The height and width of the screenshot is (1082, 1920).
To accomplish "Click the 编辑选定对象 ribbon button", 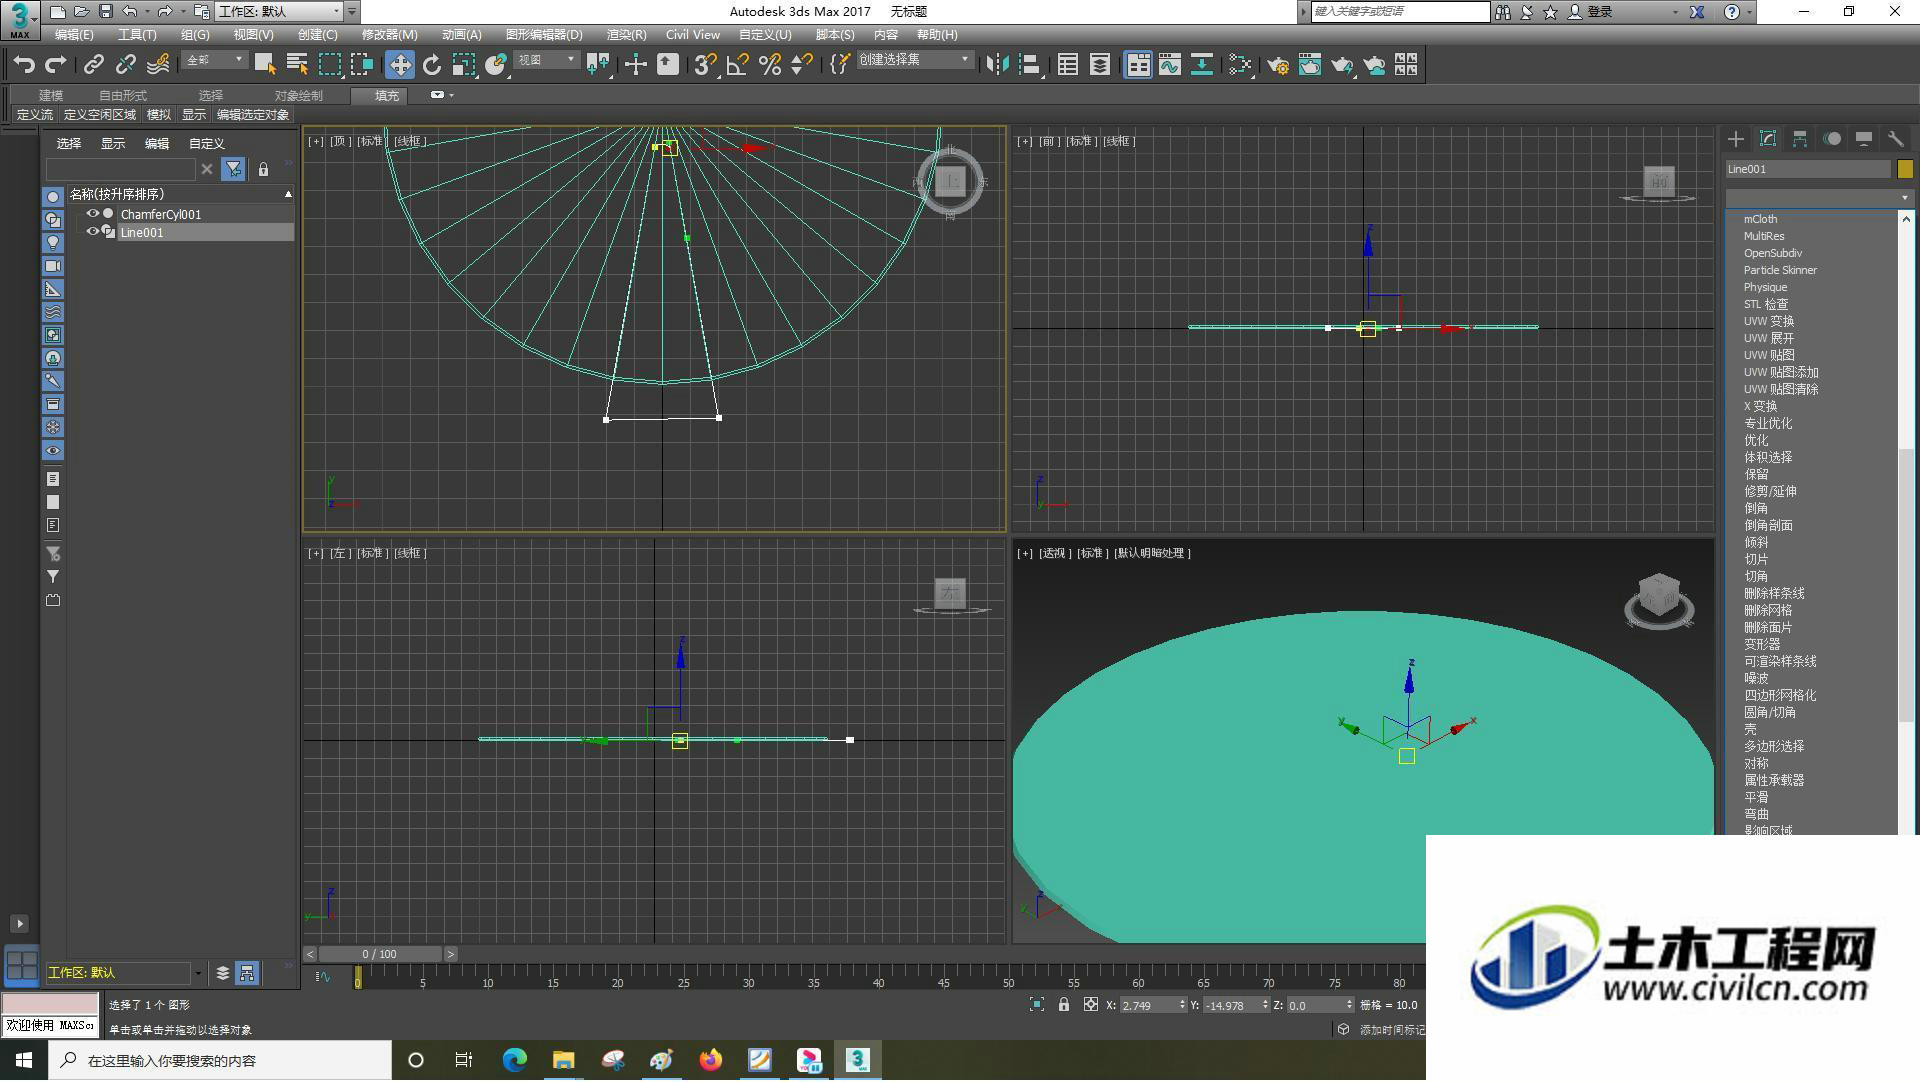I will click(253, 115).
